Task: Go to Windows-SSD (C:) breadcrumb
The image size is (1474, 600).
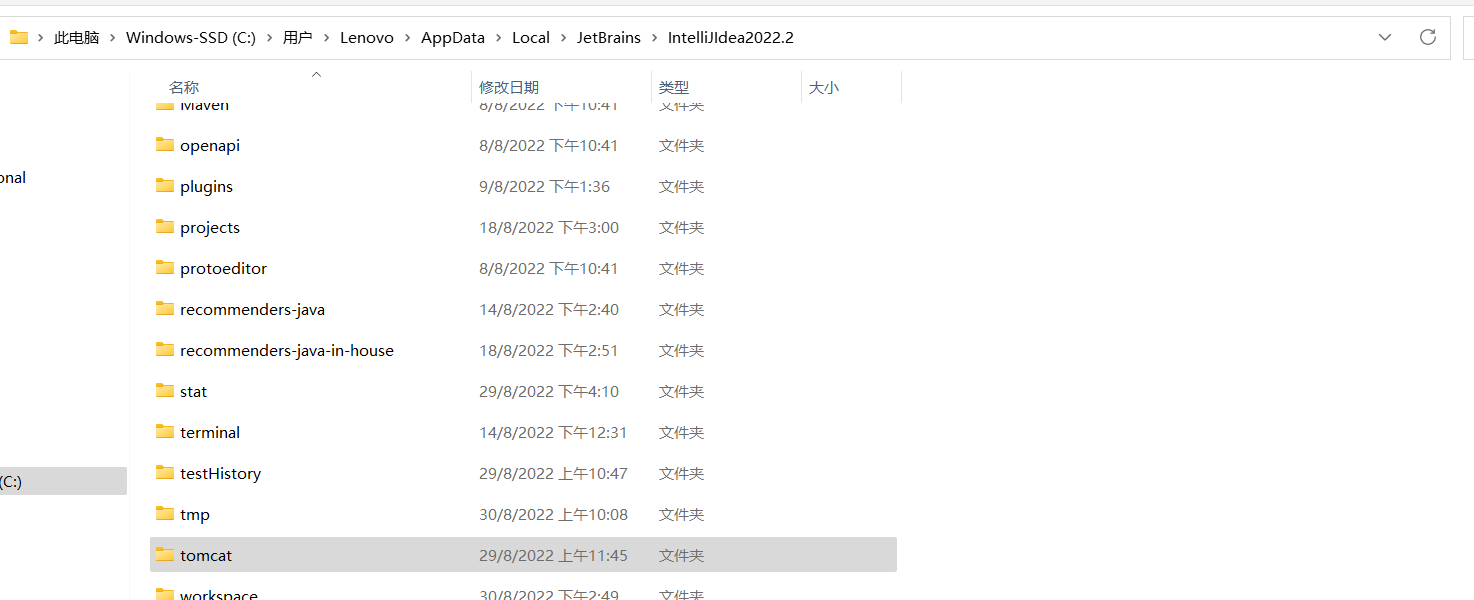Action: [191, 38]
